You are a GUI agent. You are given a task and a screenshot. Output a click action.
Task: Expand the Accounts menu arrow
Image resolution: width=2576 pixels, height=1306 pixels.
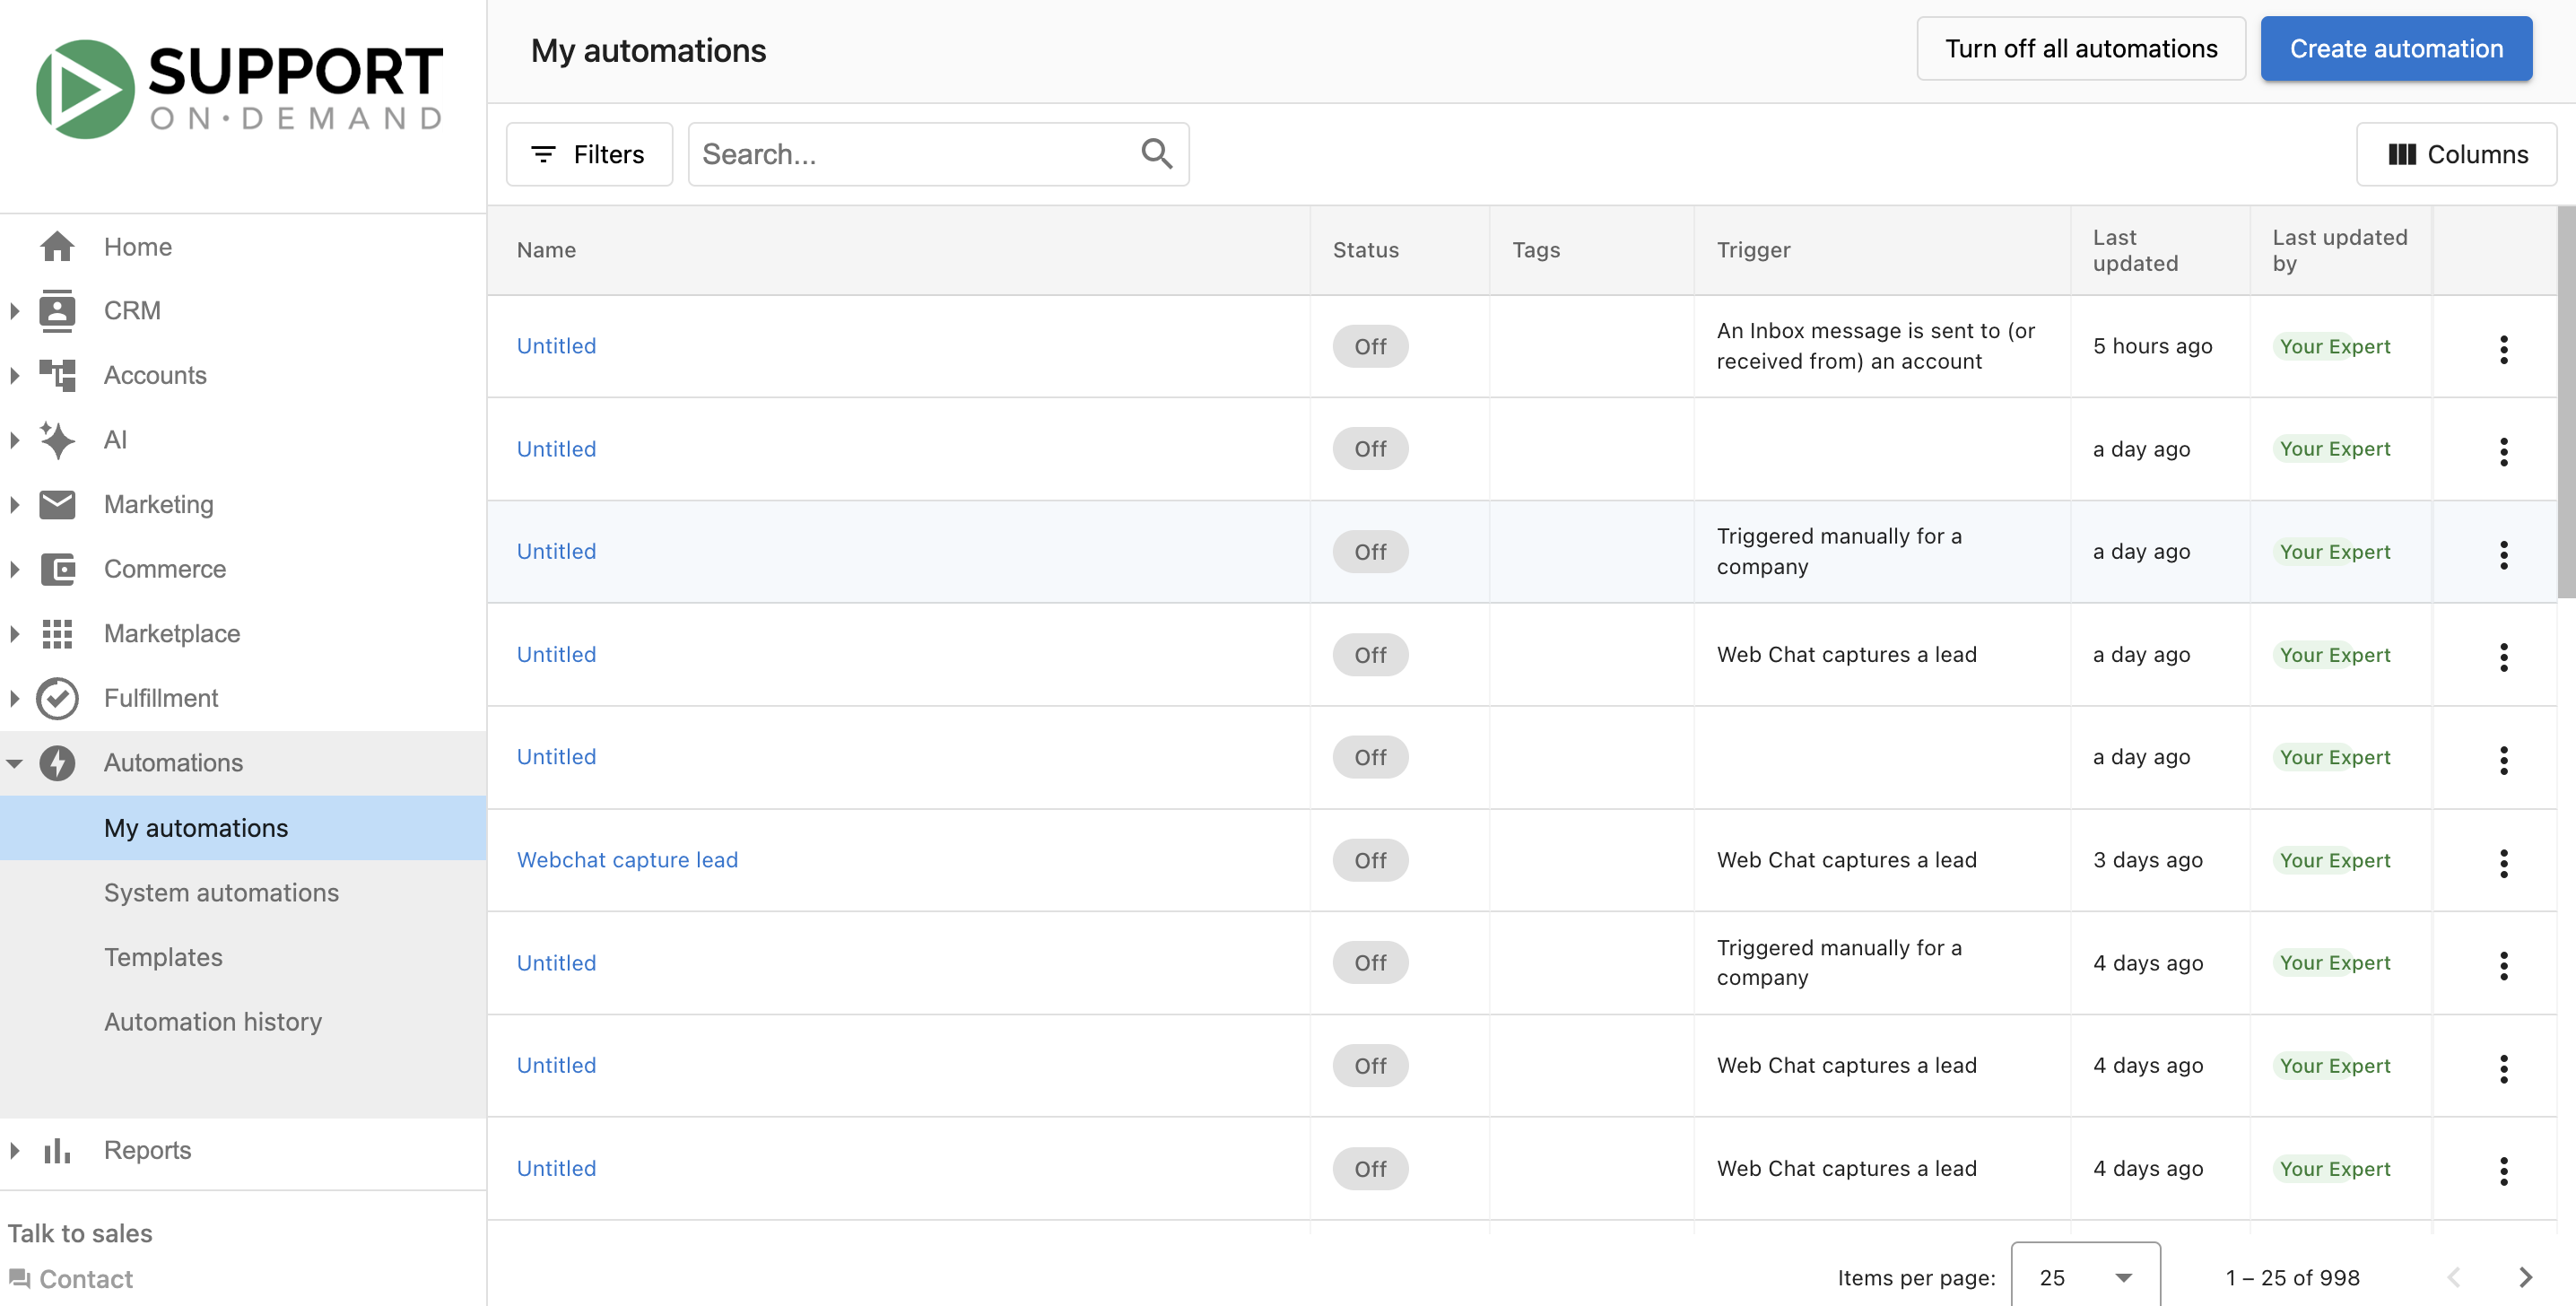[x=14, y=375]
